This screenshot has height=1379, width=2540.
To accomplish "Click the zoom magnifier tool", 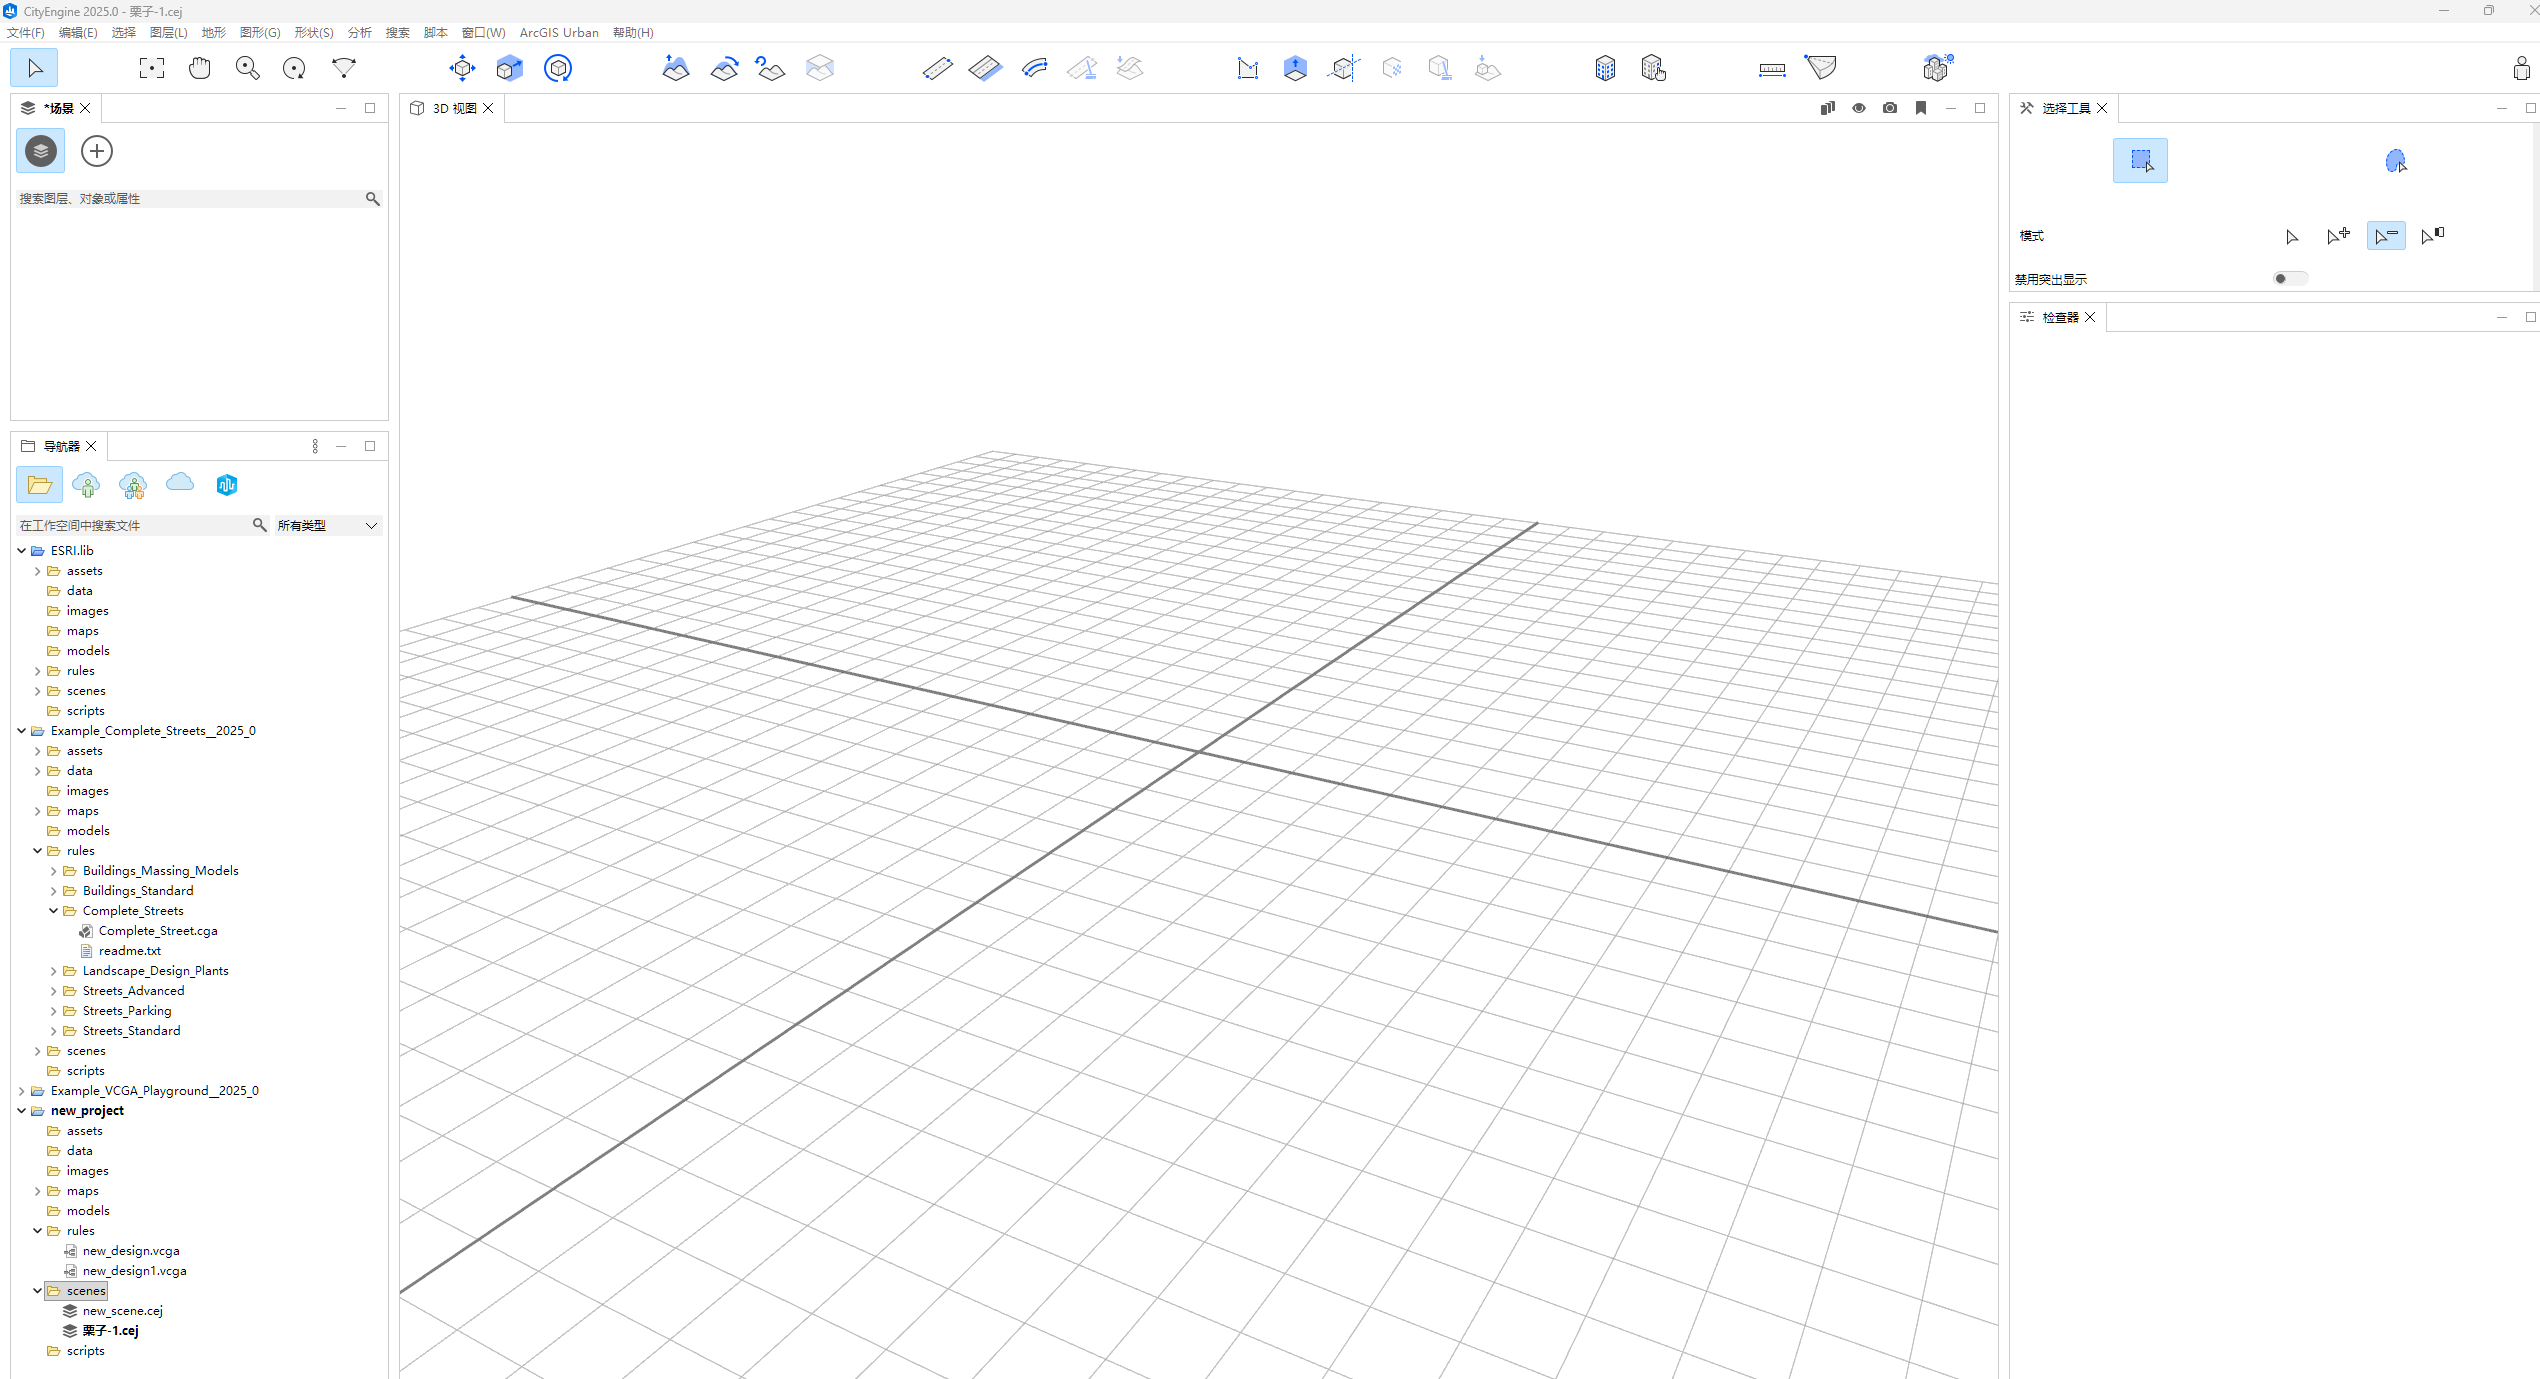I will 247,68.
